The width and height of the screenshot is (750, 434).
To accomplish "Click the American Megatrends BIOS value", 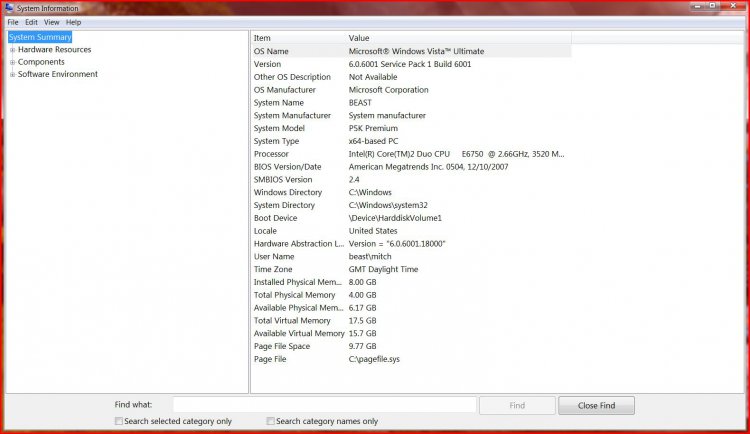I will pos(429,167).
